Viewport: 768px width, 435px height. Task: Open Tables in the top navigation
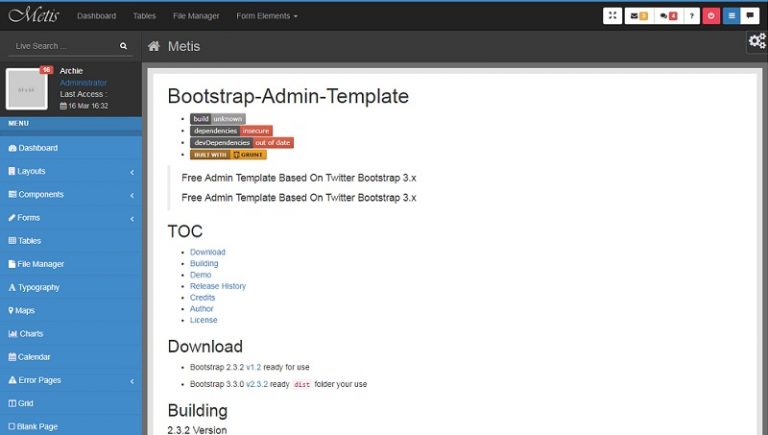(144, 16)
